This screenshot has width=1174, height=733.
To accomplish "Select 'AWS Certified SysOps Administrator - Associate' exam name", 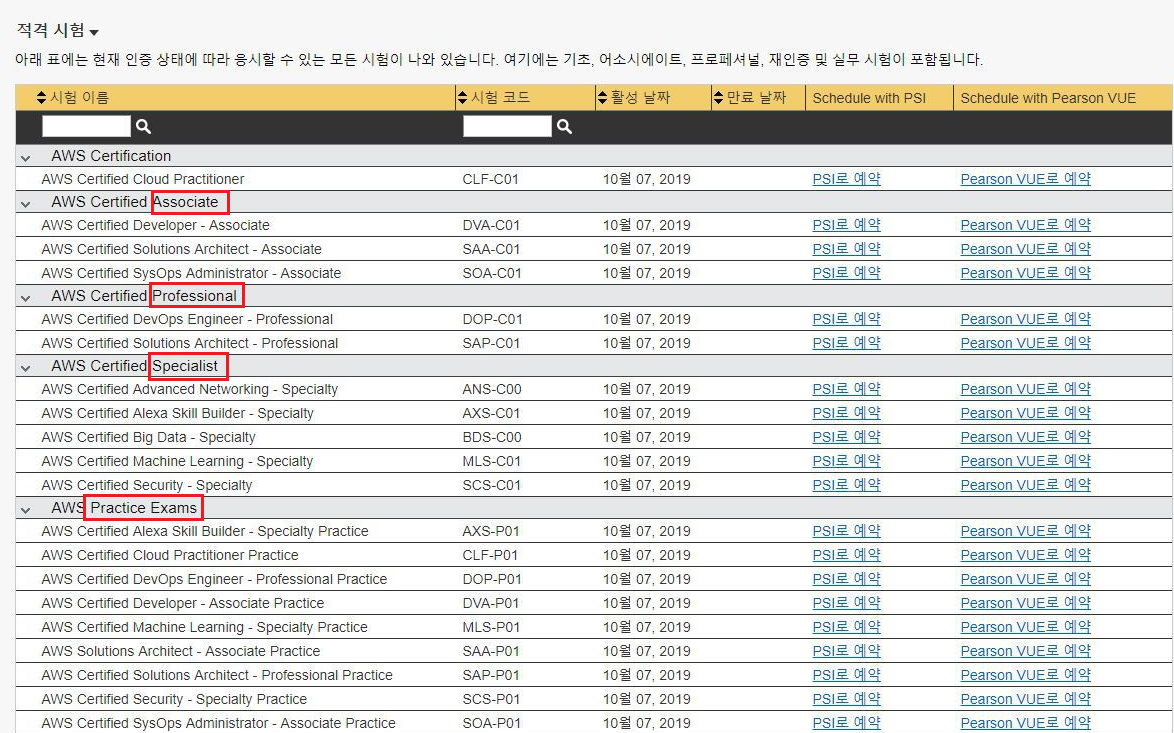I will click(x=192, y=273).
